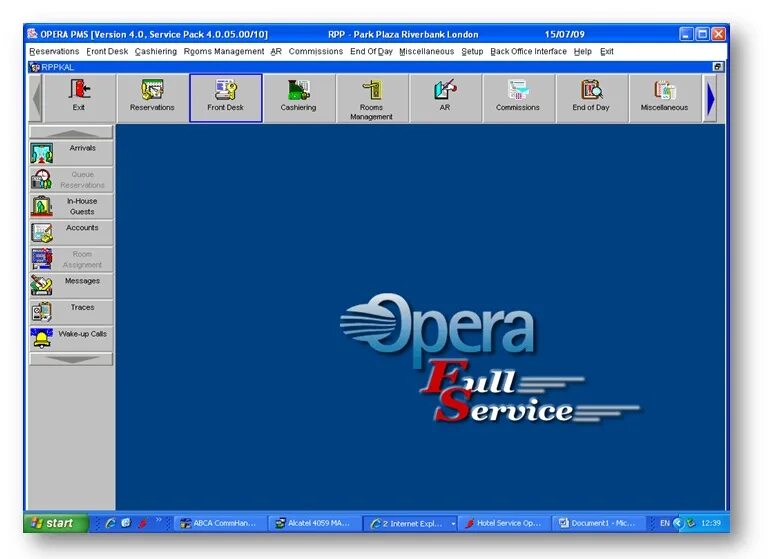The image size is (773, 559).
Task: Open the End Of Day menu
Action: point(371,51)
